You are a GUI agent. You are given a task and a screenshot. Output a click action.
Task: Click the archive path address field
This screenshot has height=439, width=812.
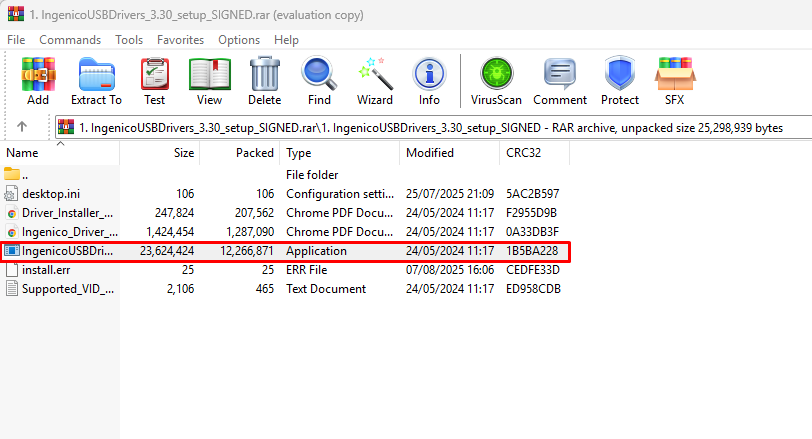pos(430,127)
